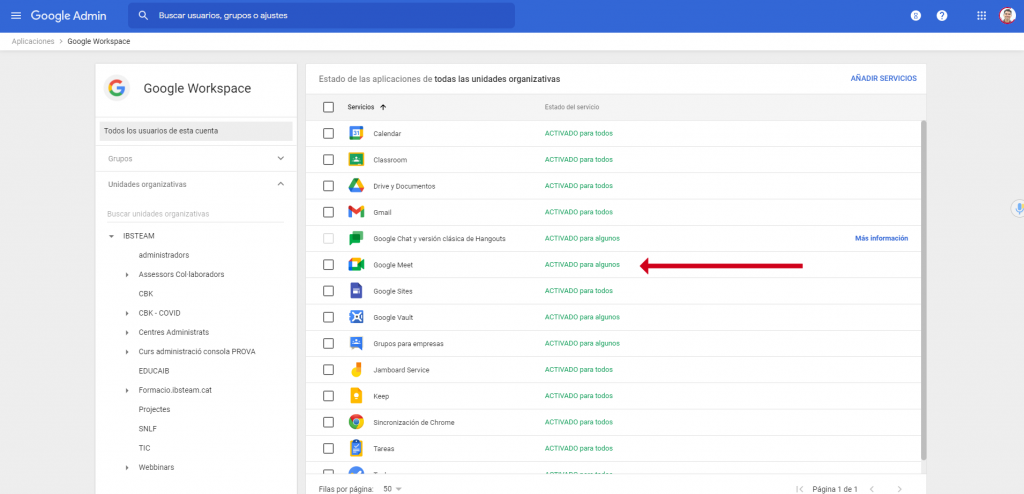This screenshot has width=1024, height=494.
Task: Click the Tareas clipboard icon
Action: [x=355, y=448]
